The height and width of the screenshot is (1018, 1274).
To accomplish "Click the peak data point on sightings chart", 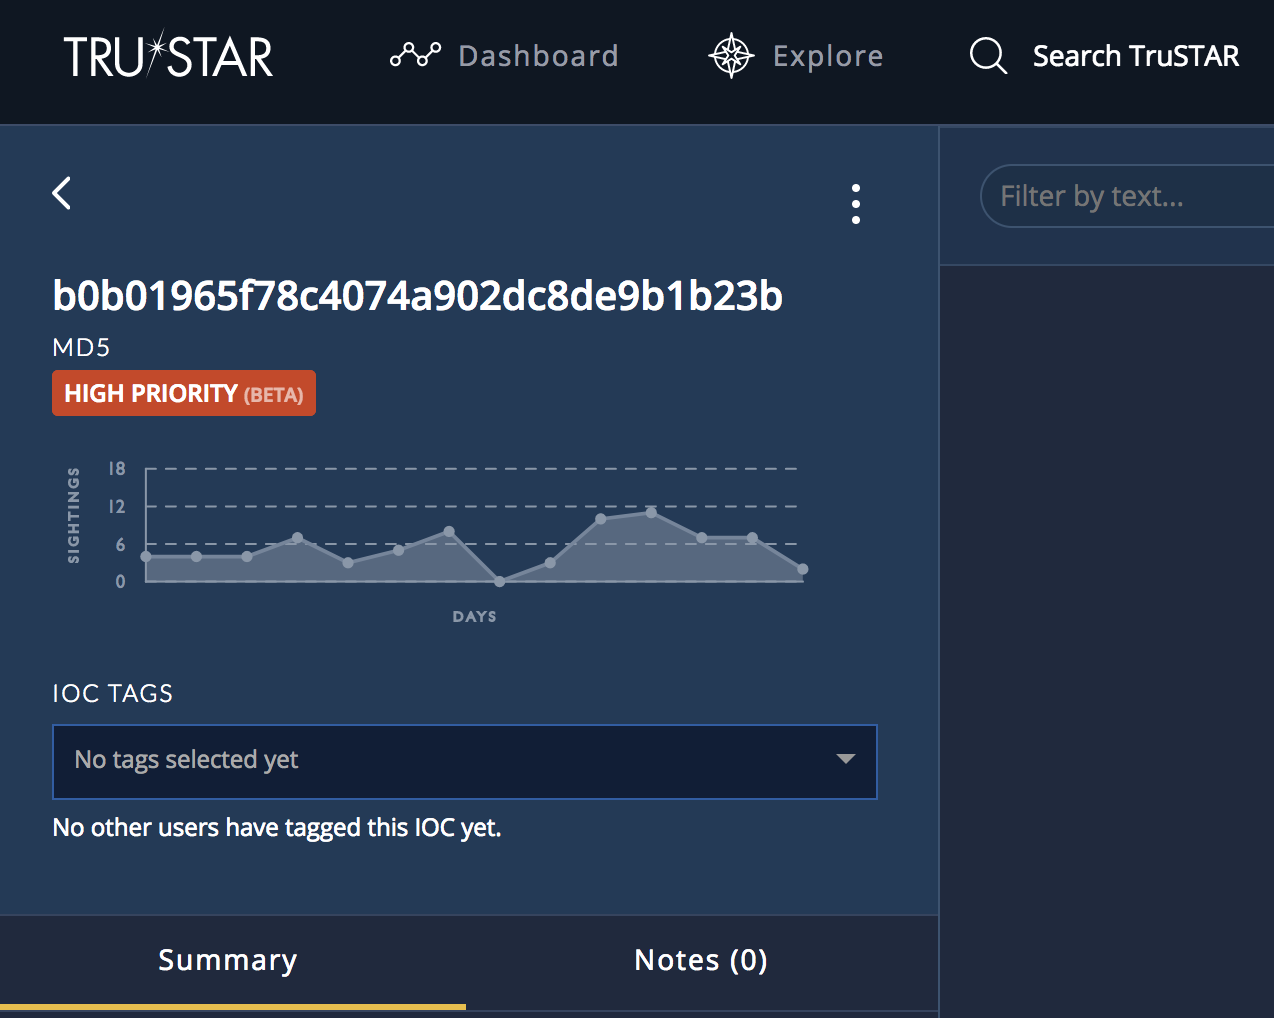I will 651,513.
